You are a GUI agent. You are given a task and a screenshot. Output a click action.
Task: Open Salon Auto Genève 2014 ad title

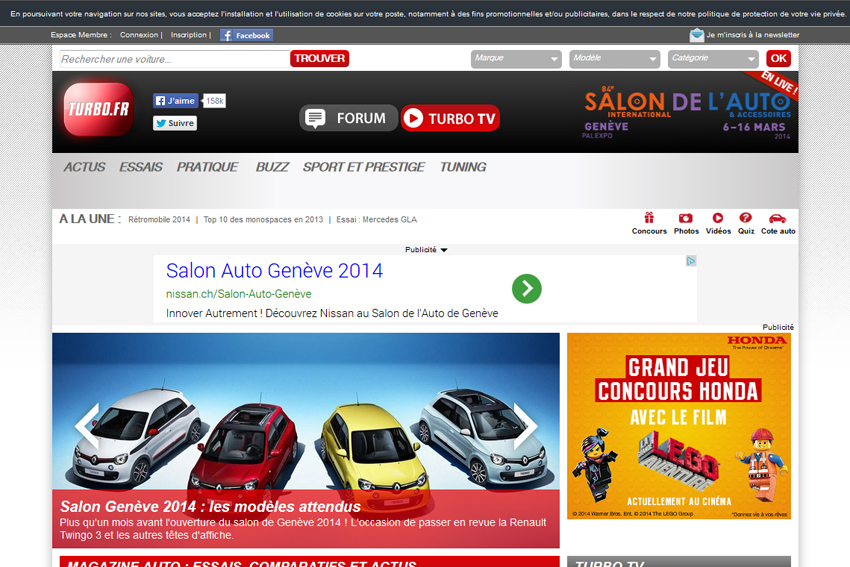coord(274,270)
